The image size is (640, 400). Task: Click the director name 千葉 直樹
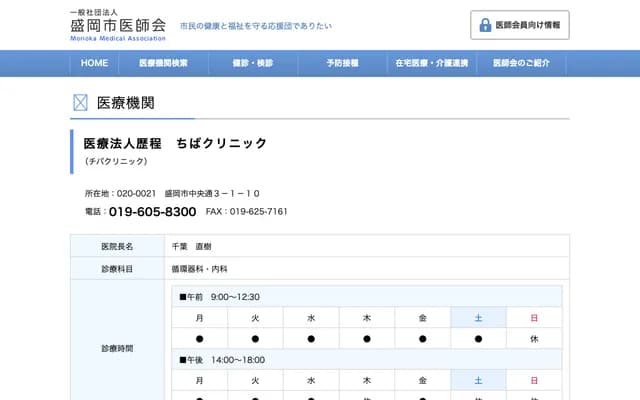click(x=191, y=246)
